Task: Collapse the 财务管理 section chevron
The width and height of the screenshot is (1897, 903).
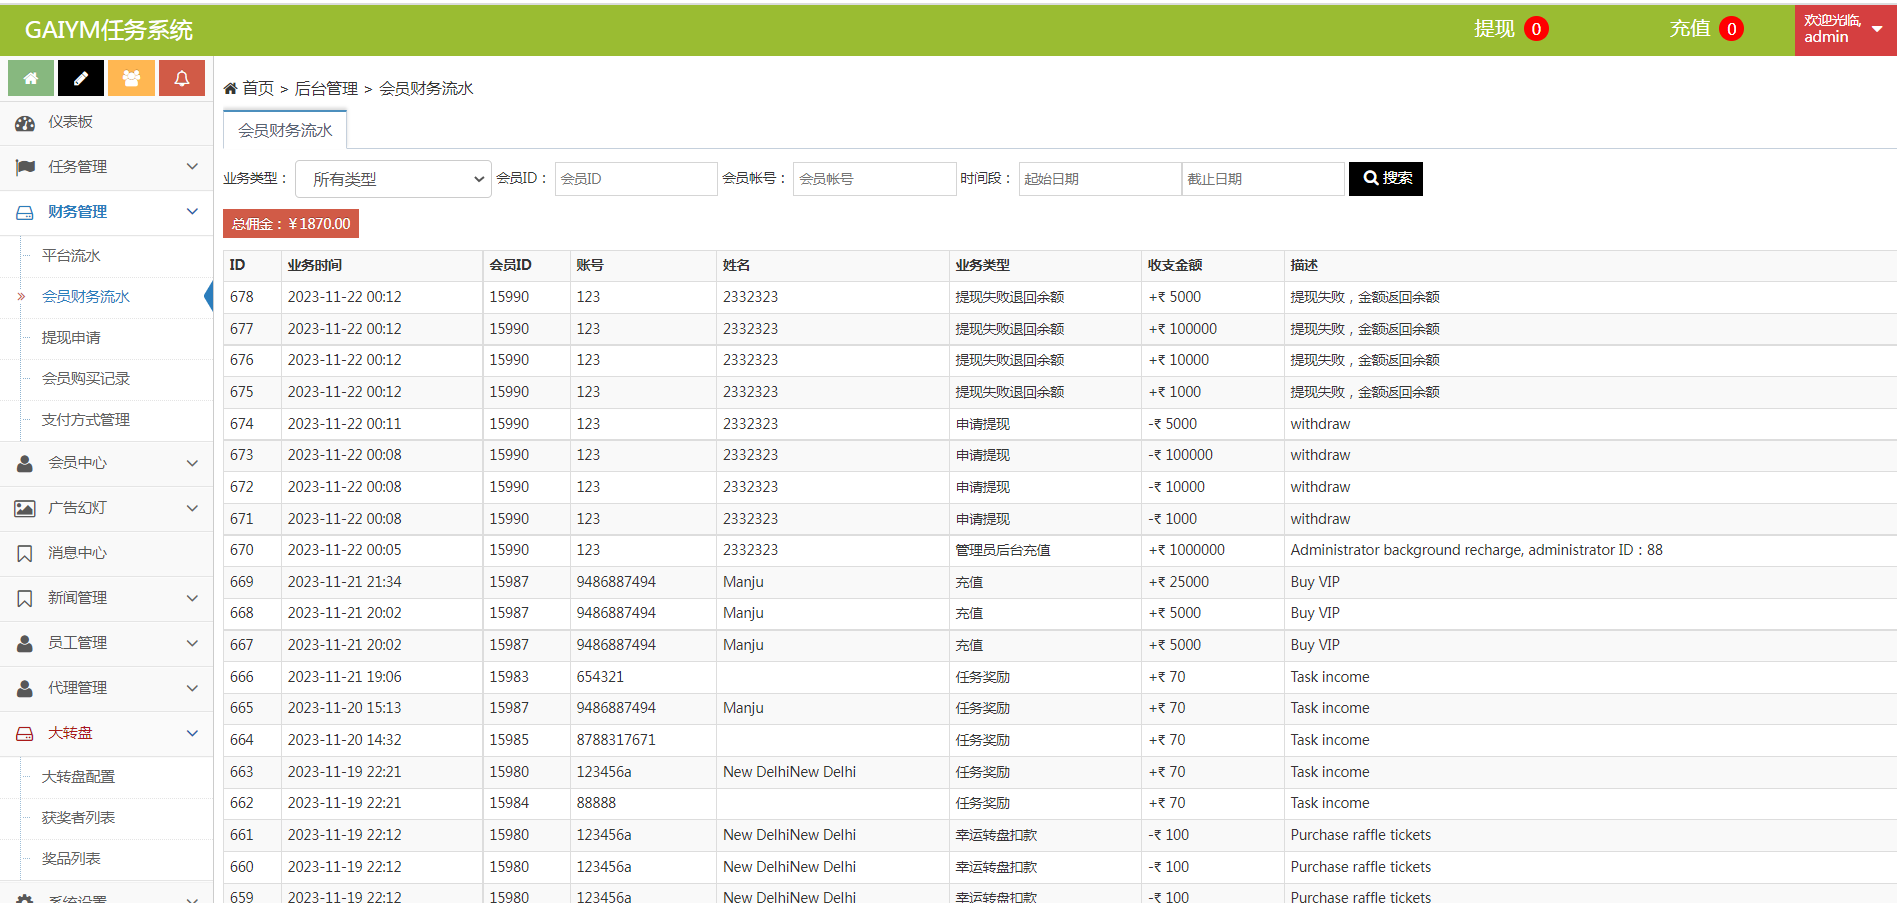Action: tap(192, 211)
